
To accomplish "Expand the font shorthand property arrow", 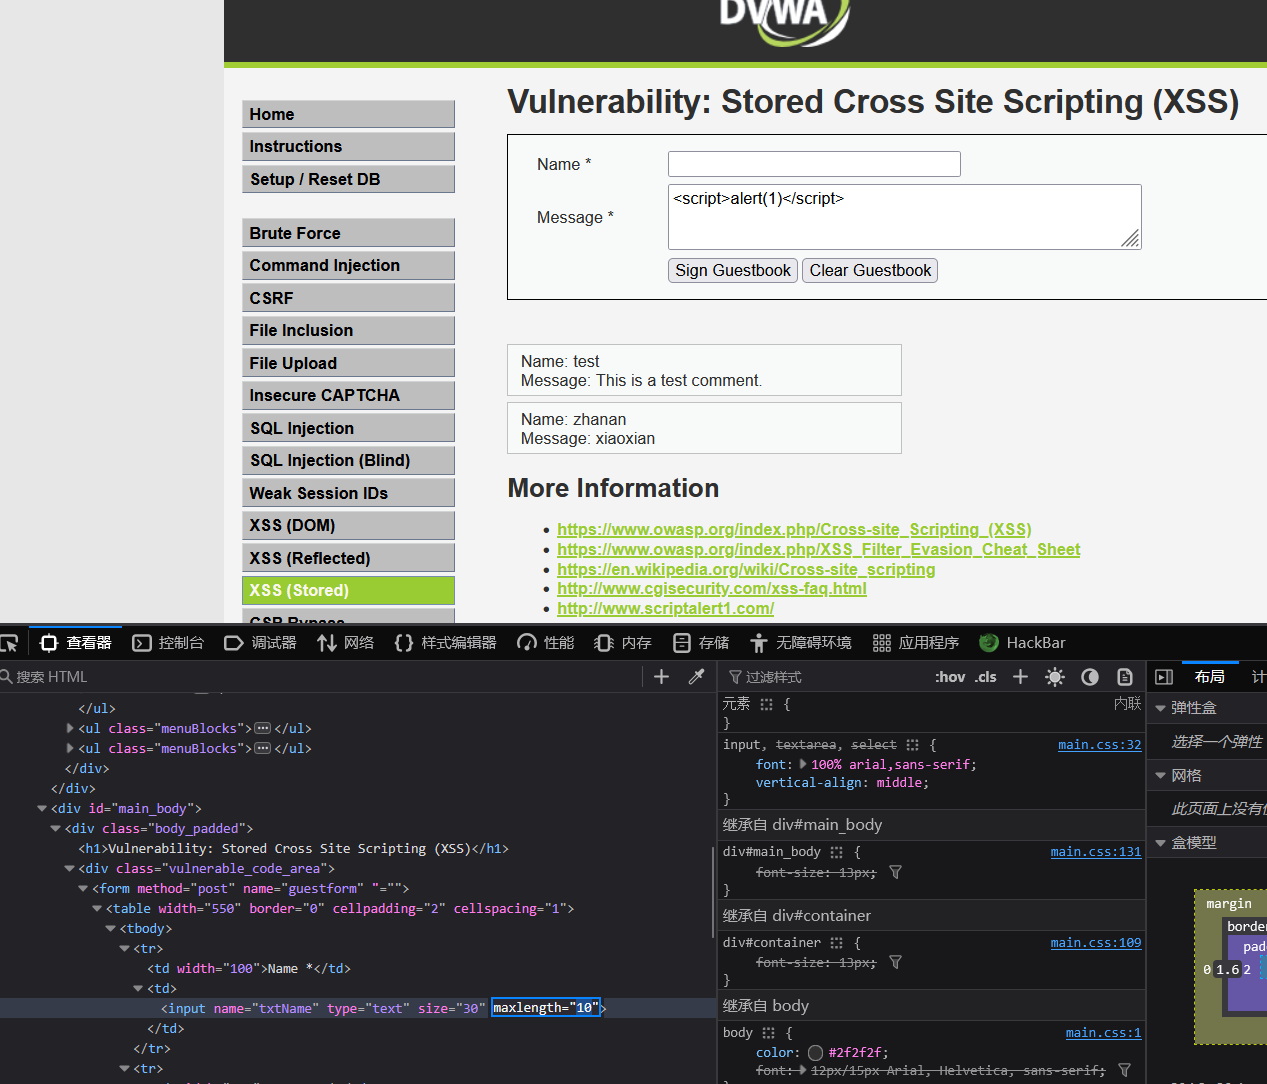I will pos(803,764).
